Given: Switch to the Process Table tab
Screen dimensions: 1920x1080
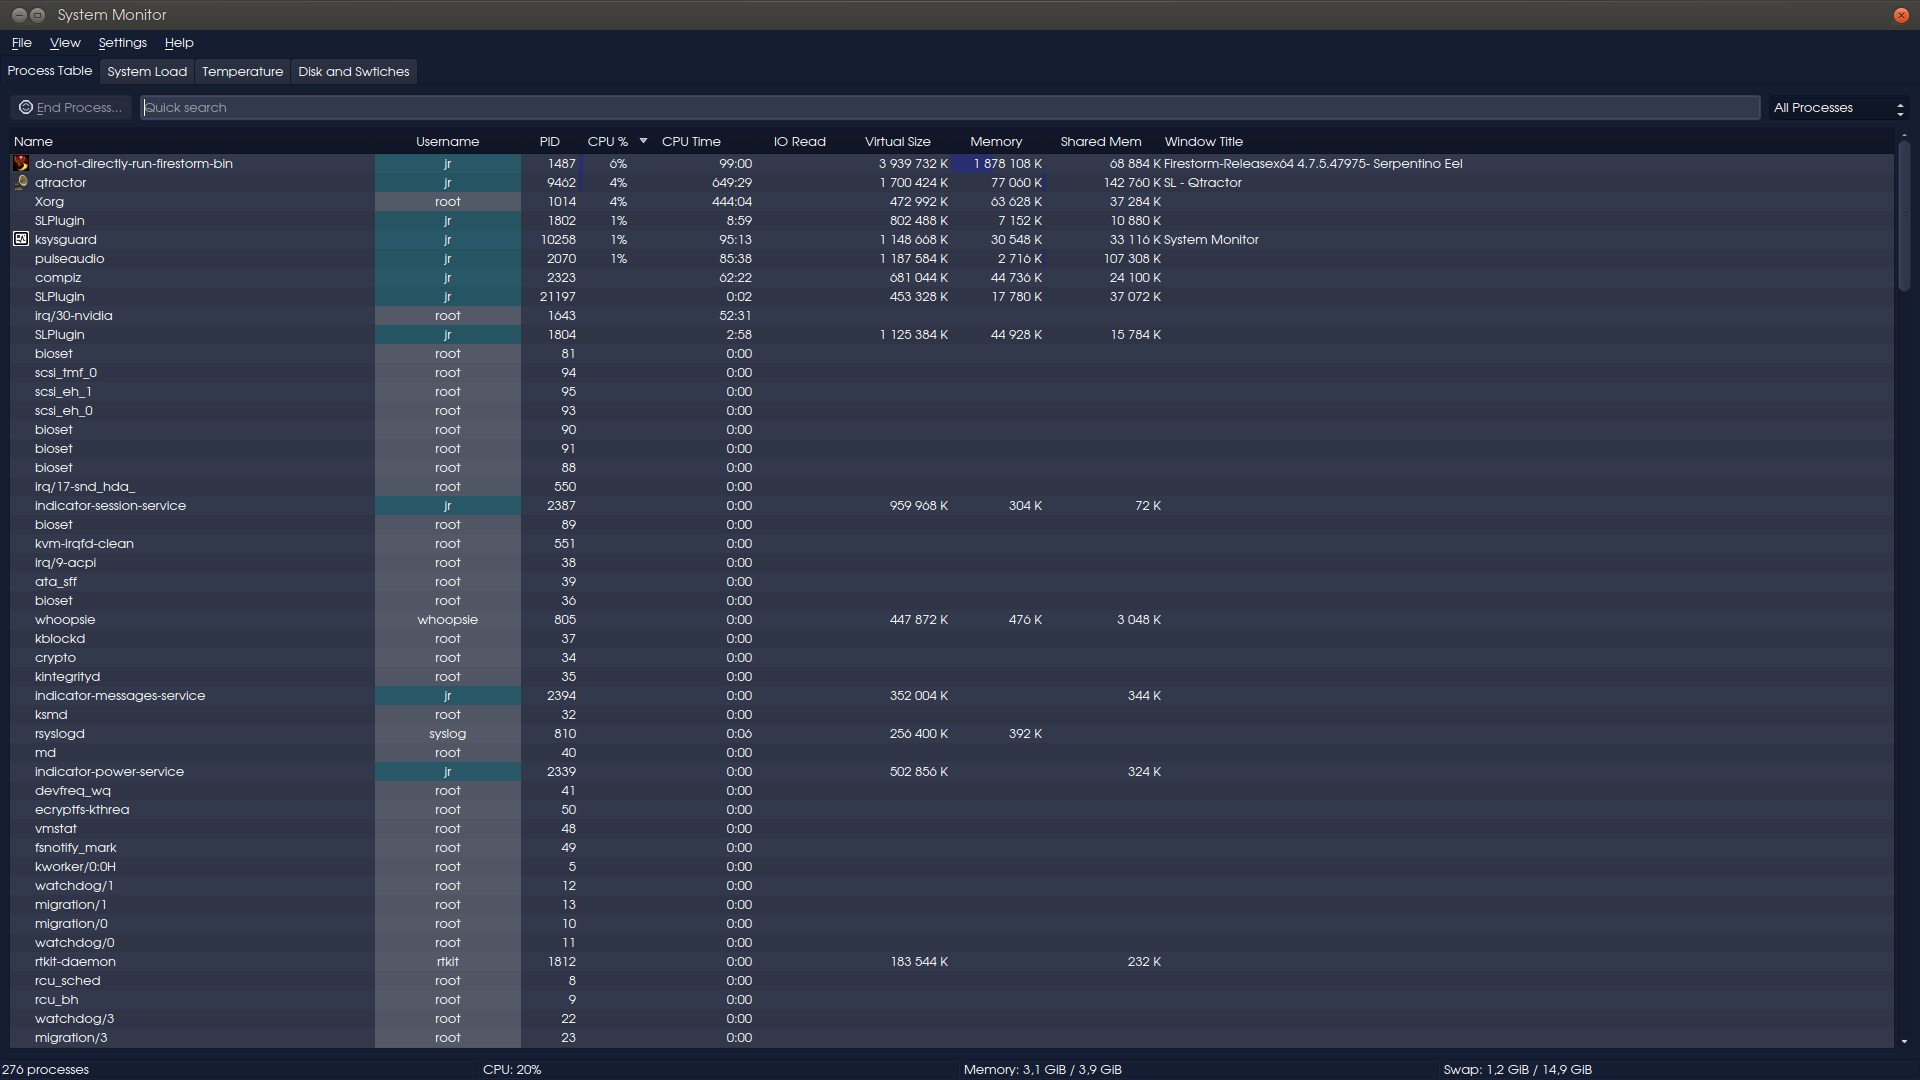Looking at the screenshot, I should (50, 71).
